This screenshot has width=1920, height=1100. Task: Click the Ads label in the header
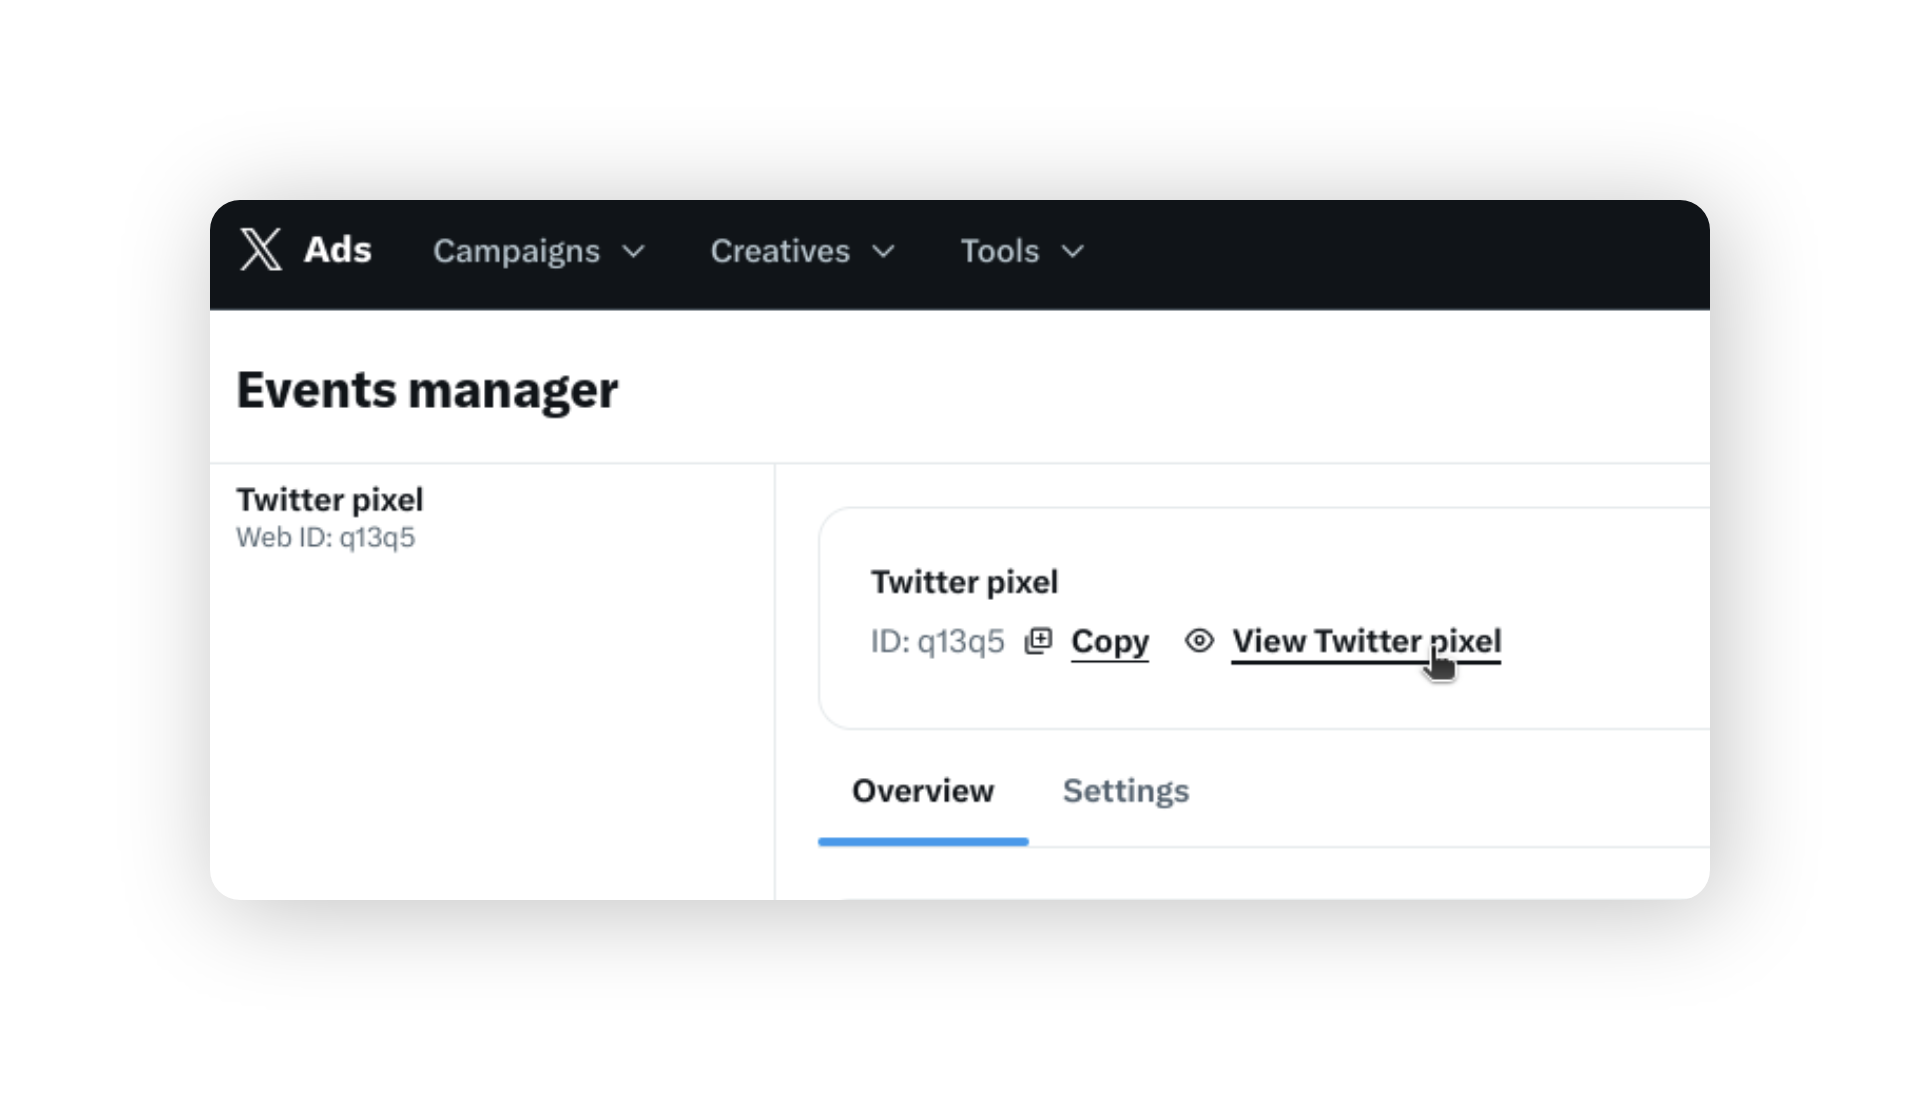pyautogui.click(x=338, y=250)
